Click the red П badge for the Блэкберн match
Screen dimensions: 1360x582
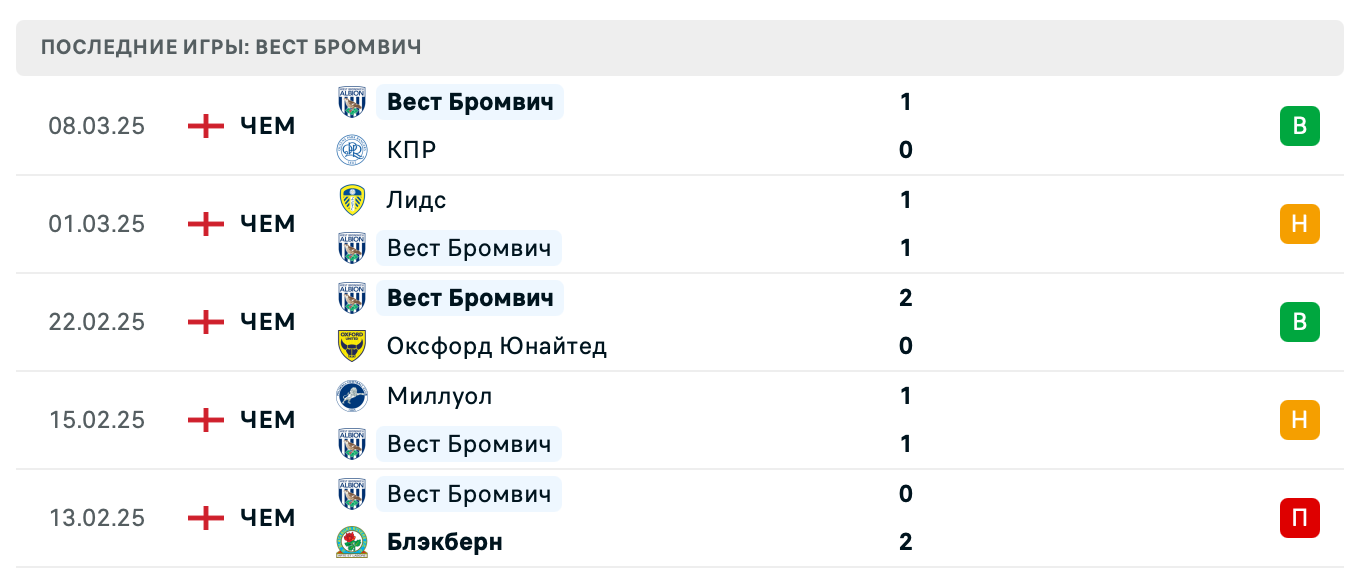click(x=1299, y=518)
